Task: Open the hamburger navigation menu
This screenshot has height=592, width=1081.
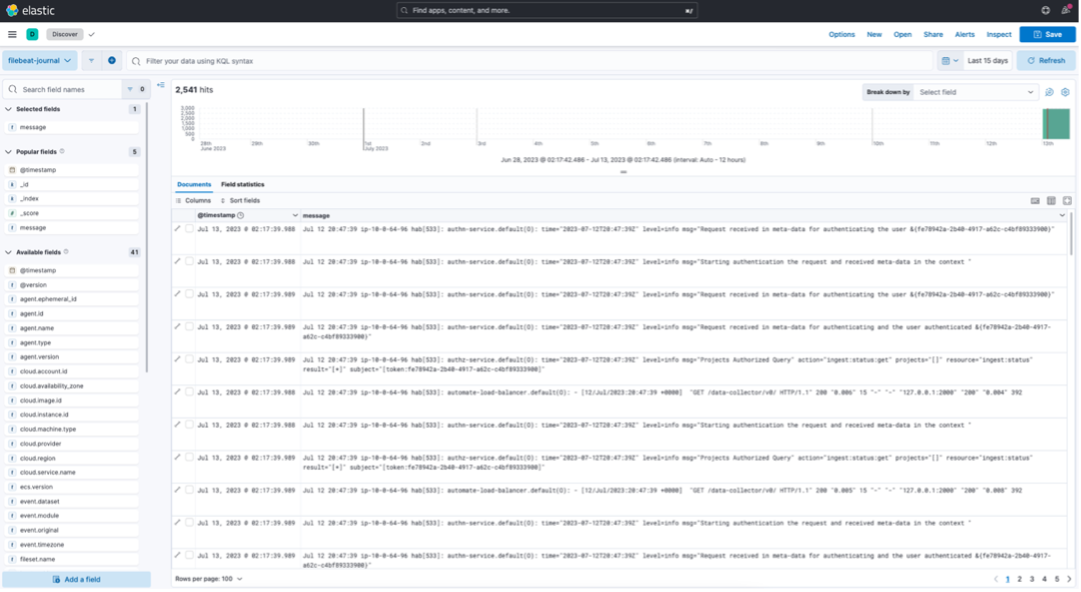Action: click(x=12, y=34)
